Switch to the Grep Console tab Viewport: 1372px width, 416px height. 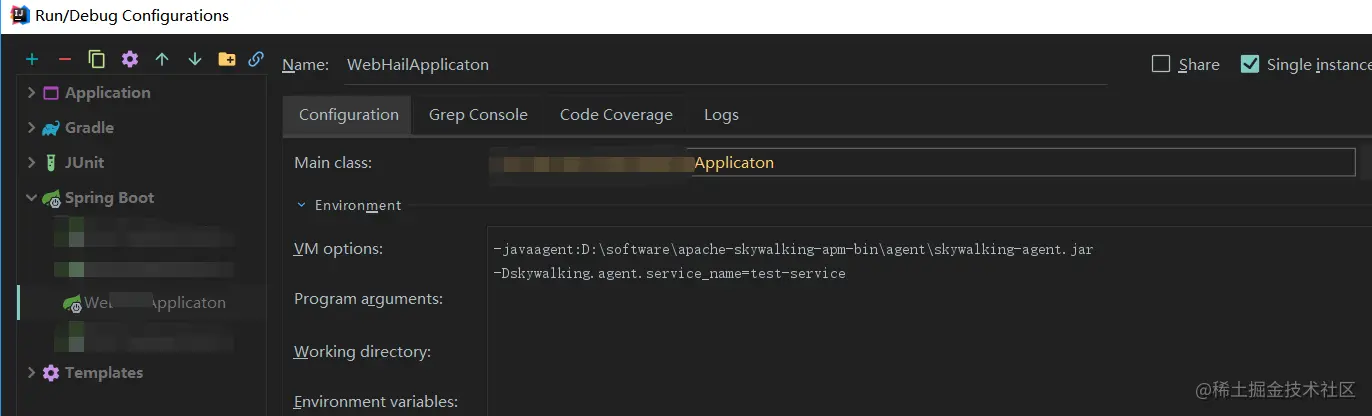click(x=478, y=115)
